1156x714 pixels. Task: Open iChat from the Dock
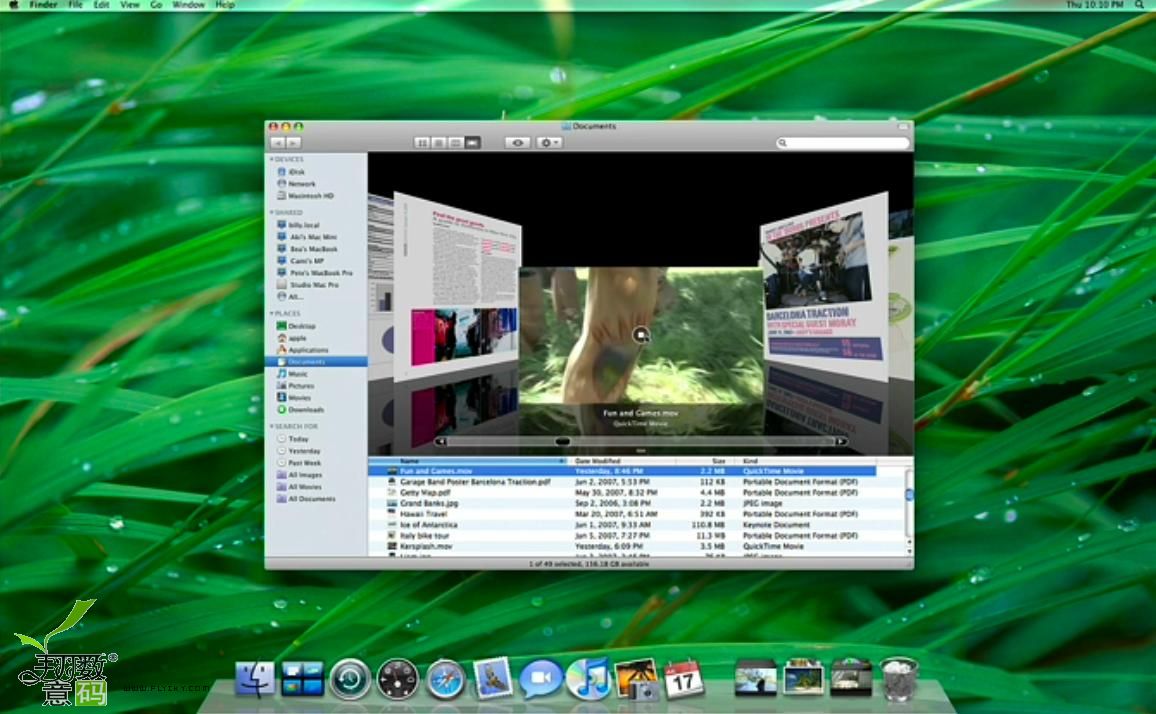pyautogui.click(x=540, y=680)
